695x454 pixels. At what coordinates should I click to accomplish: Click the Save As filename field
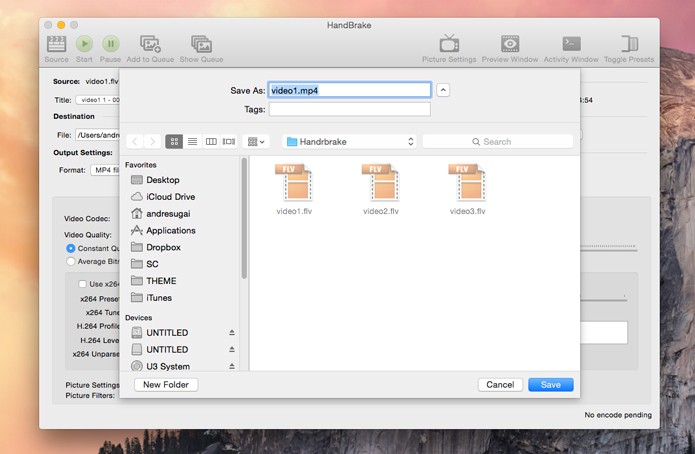[349, 90]
